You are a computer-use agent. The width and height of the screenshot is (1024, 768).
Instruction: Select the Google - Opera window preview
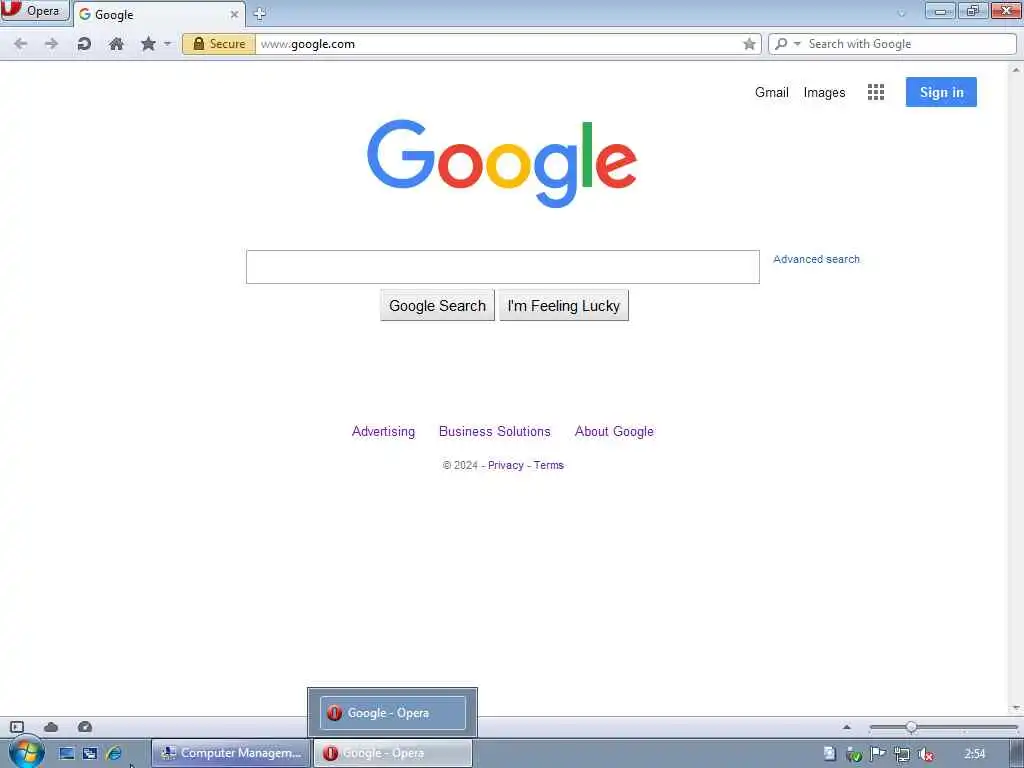(x=392, y=712)
